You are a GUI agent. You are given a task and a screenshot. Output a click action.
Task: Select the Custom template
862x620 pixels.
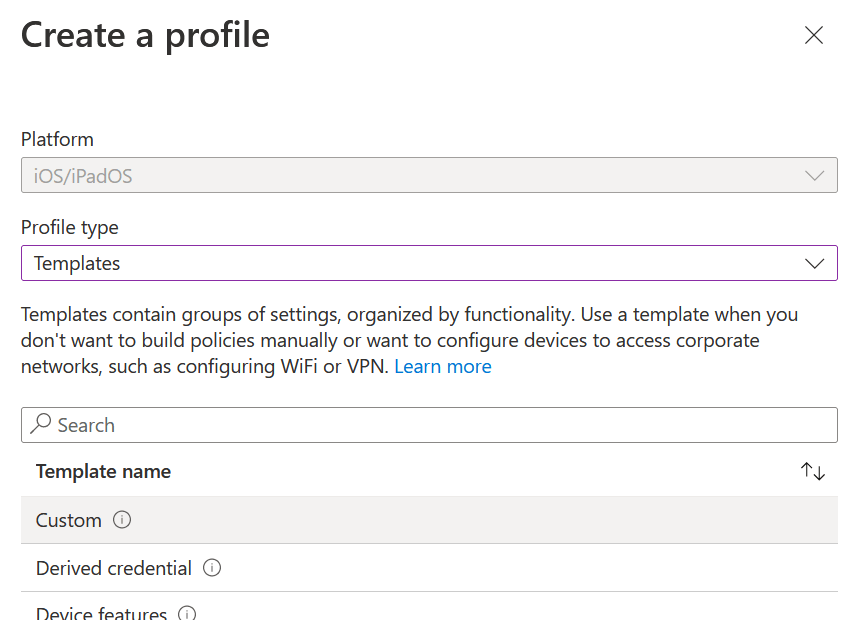coord(69,521)
